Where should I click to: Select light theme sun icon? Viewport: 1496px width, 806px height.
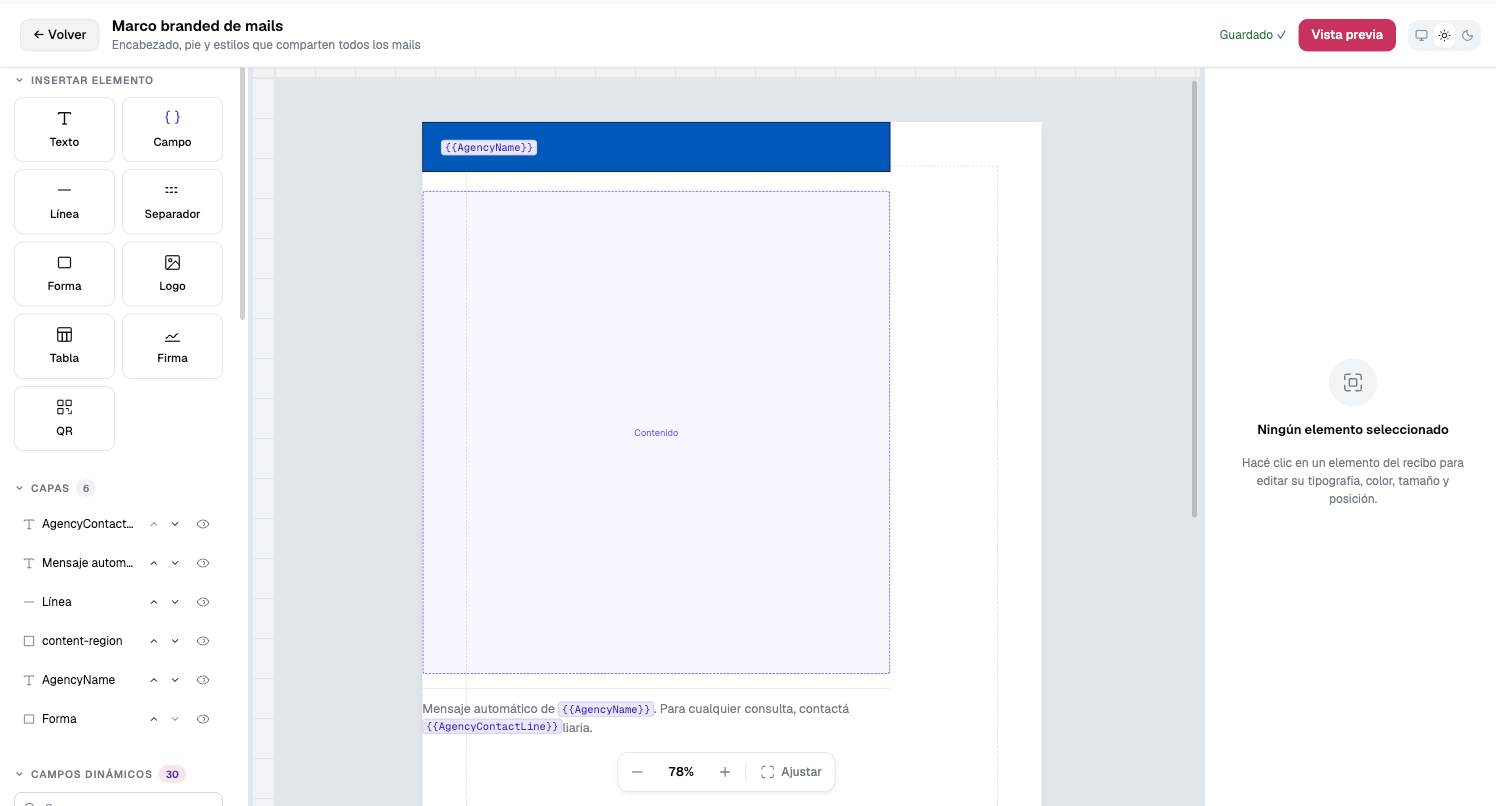[x=1444, y=35]
